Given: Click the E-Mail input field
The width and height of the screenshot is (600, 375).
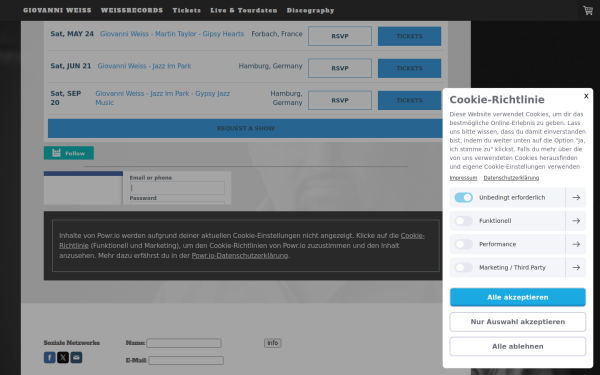Looking at the screenshot, I should (186, 360).
